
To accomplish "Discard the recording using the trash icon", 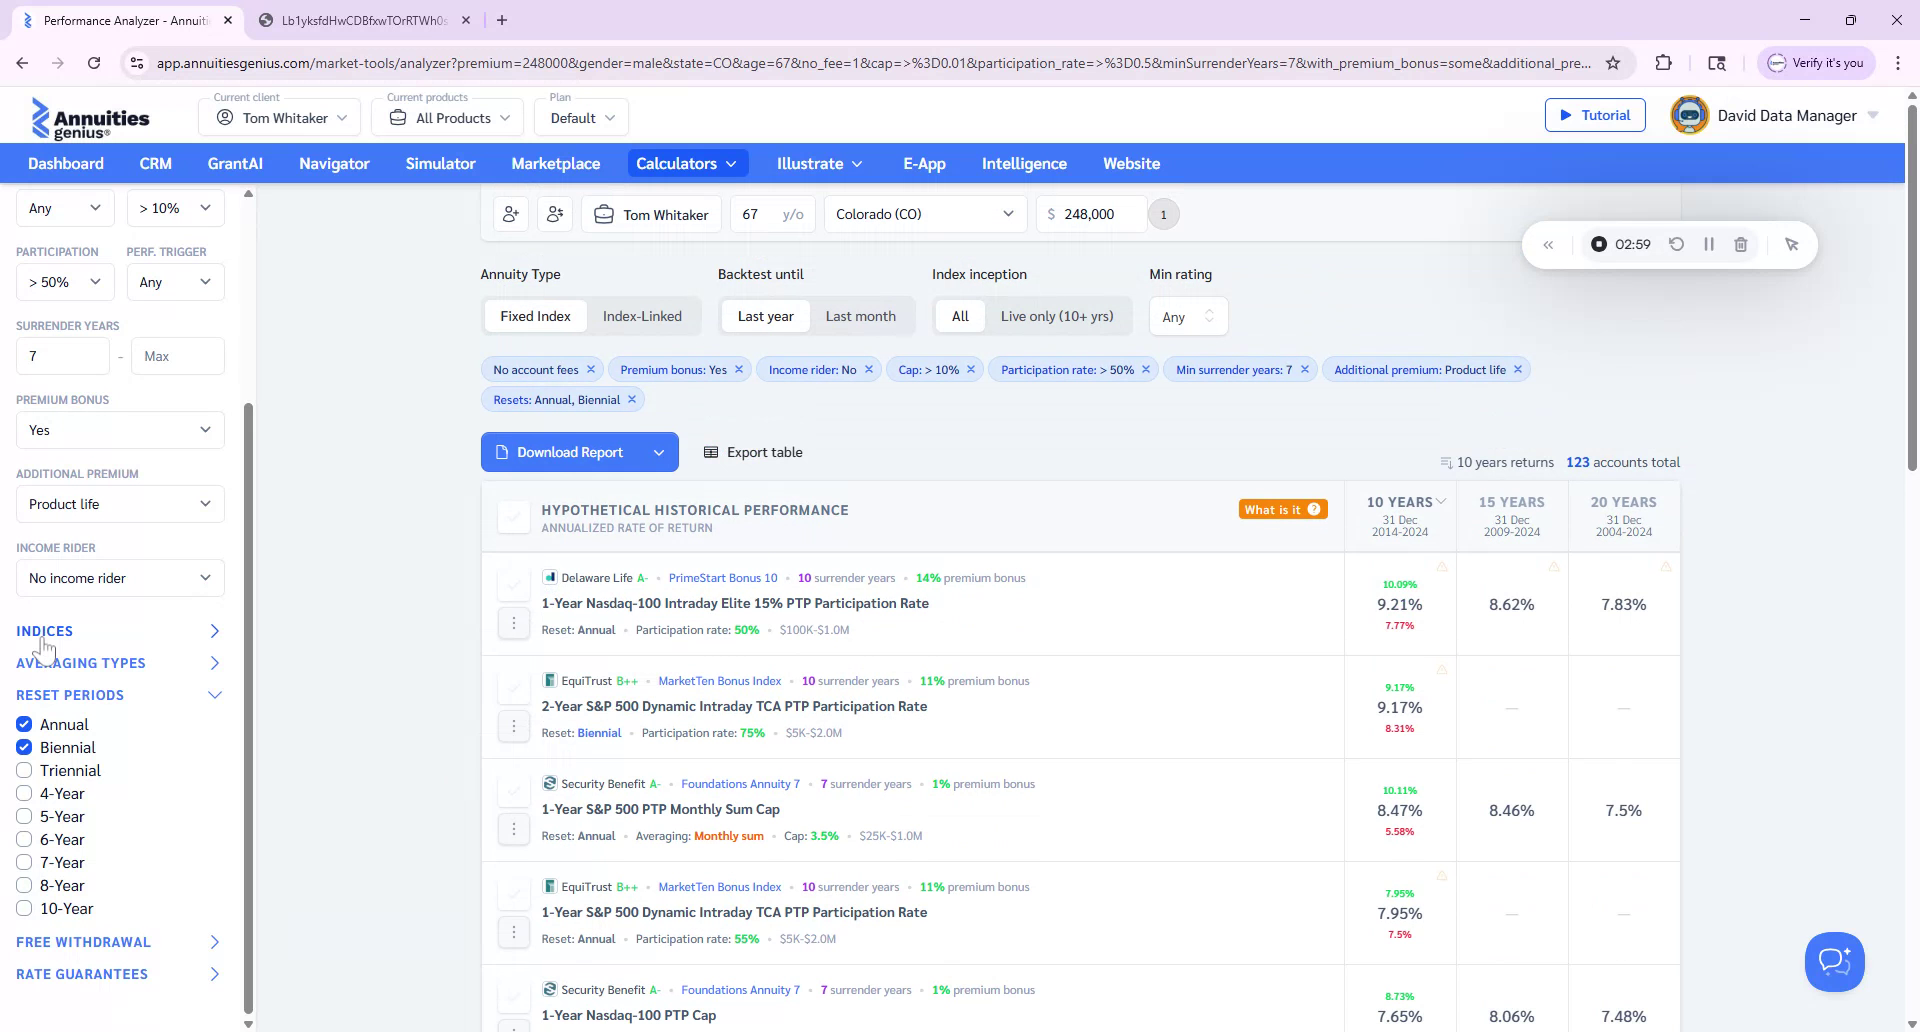I will (1741, 244).
